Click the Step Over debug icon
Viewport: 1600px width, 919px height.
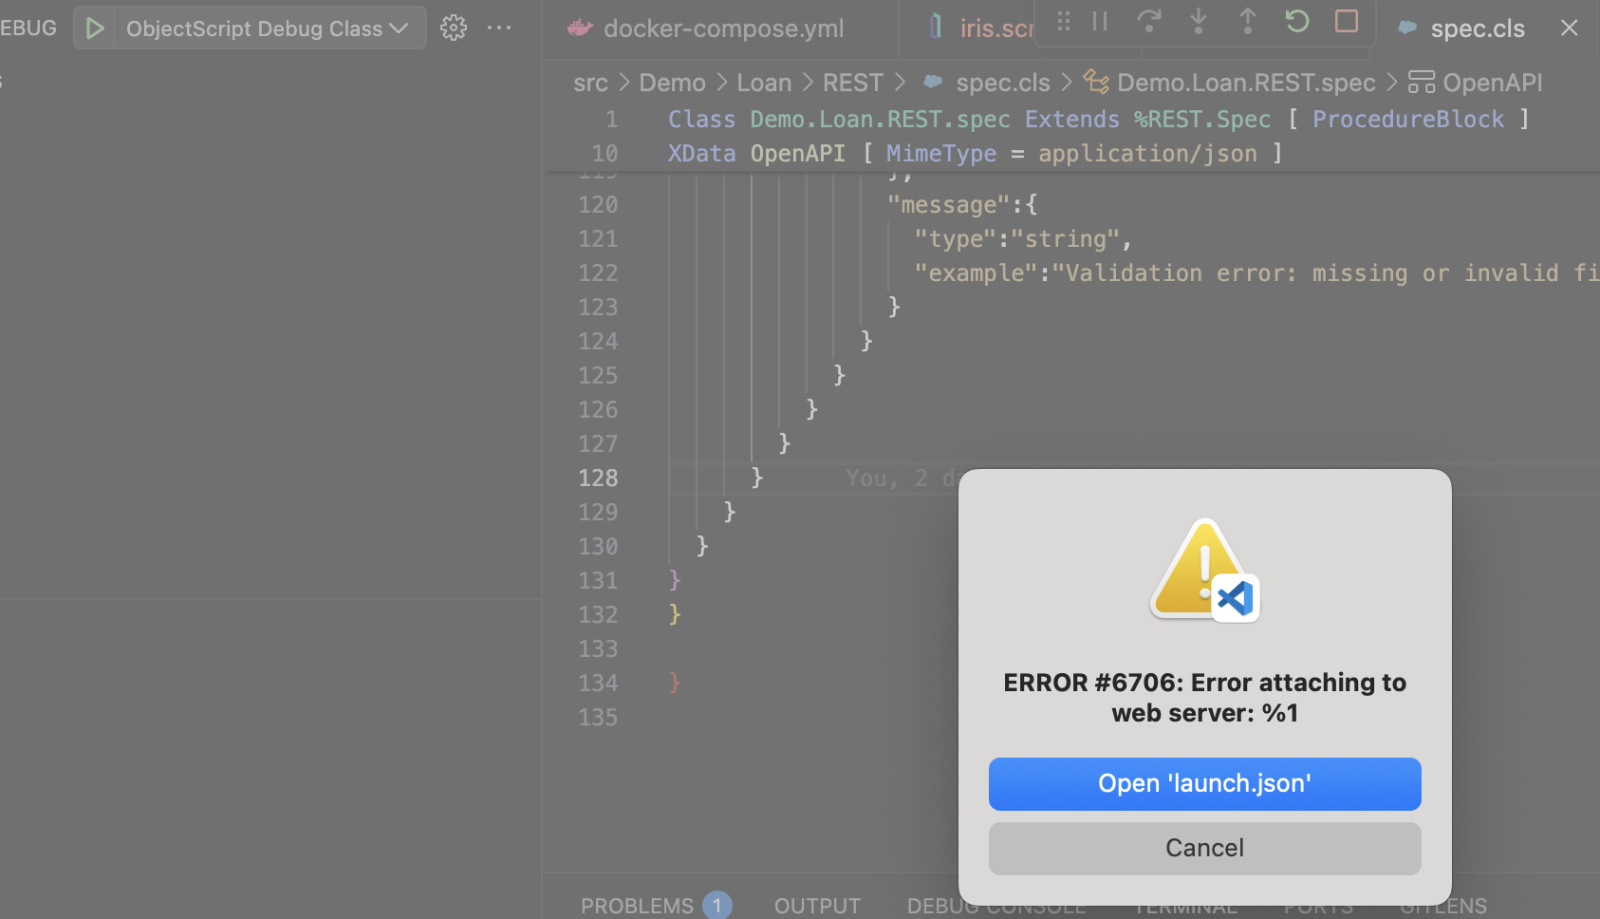tap(1149, 21)
